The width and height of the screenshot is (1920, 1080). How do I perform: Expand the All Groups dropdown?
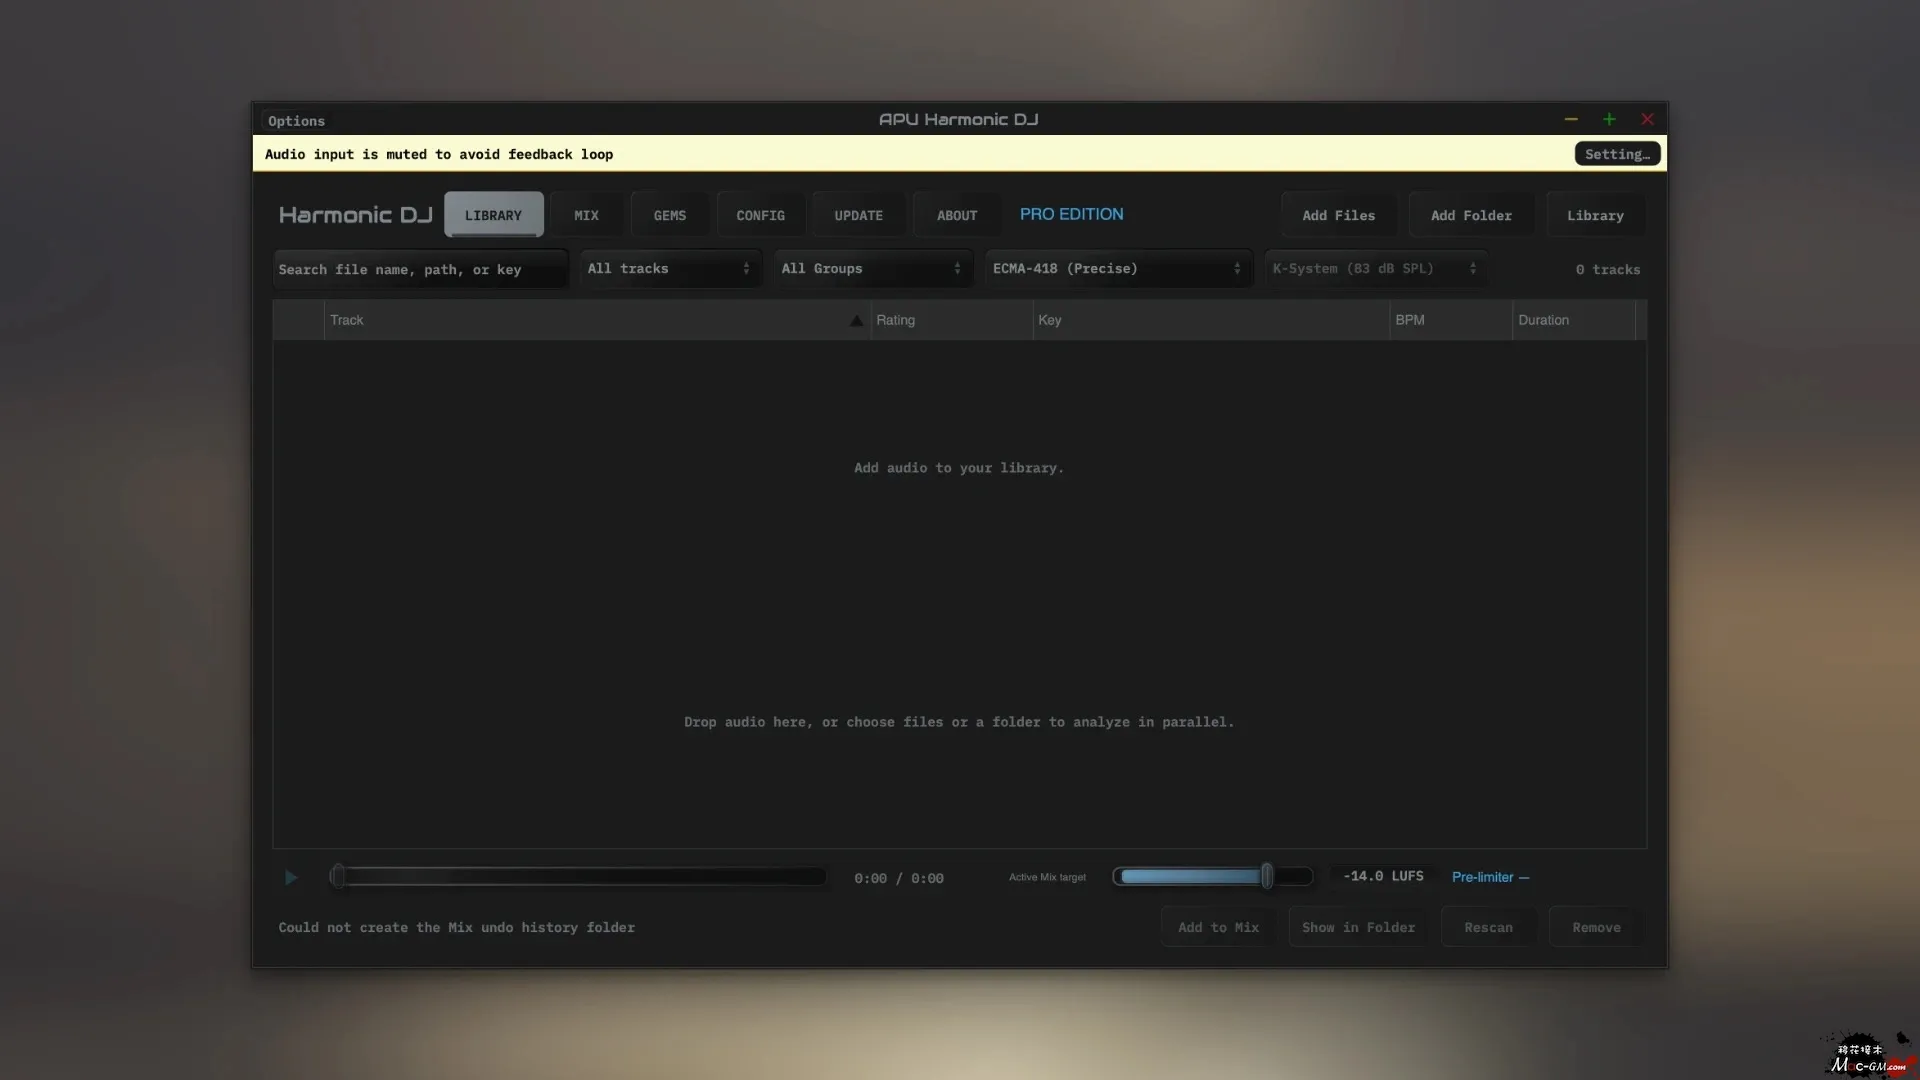[872, 268]
